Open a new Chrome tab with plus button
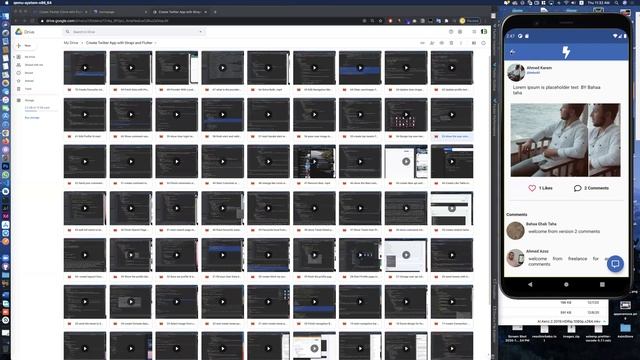640x360 pixels. click(215, 12)
